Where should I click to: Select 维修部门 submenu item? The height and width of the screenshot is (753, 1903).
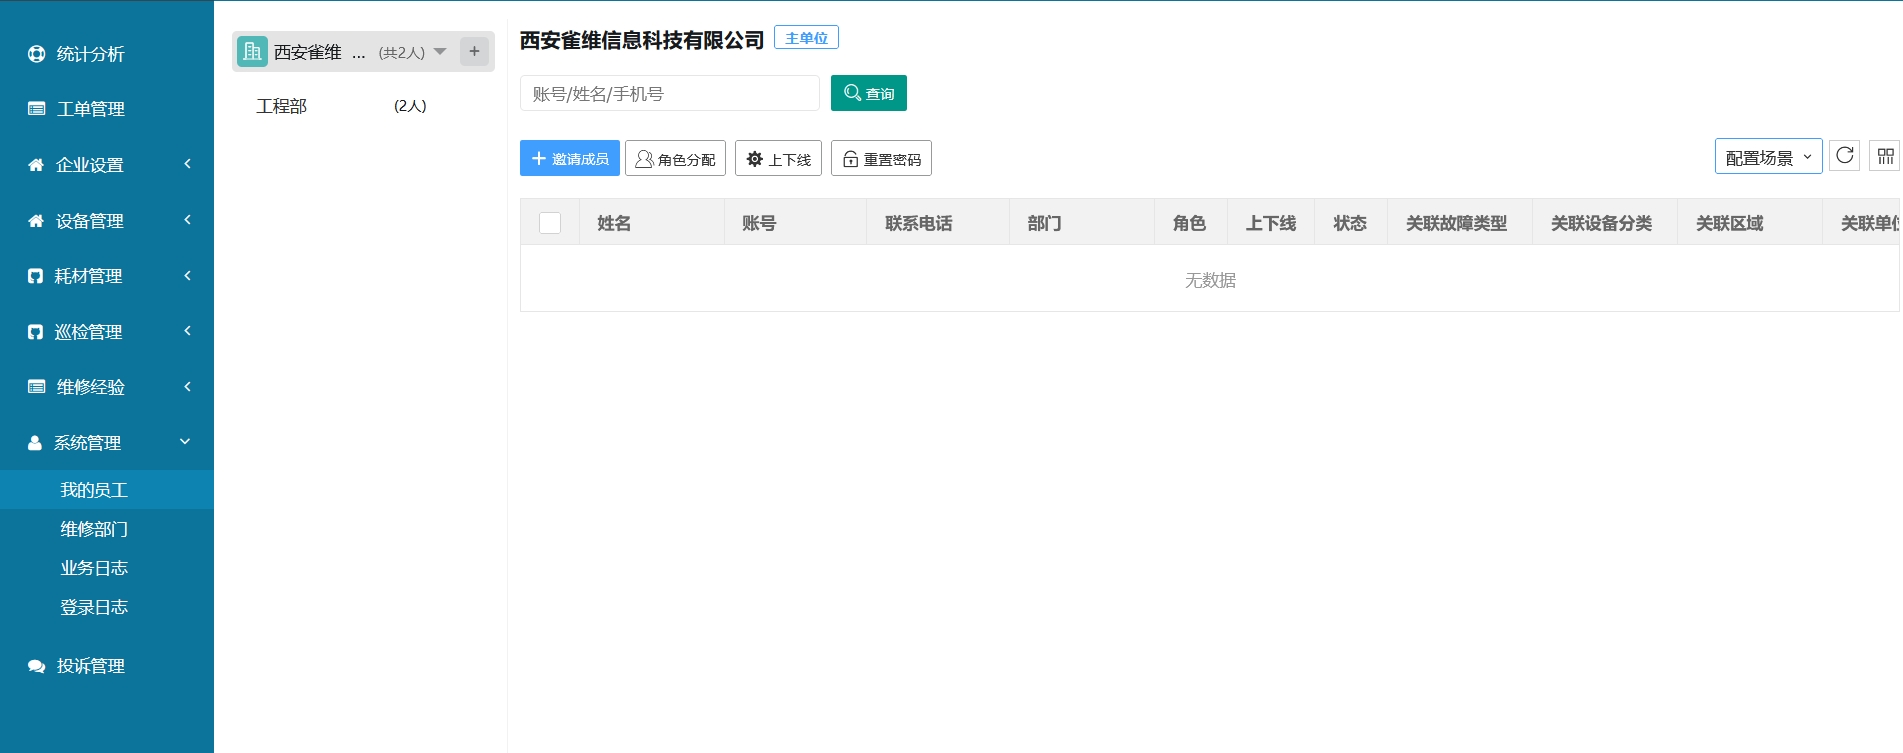pos(94,529)
